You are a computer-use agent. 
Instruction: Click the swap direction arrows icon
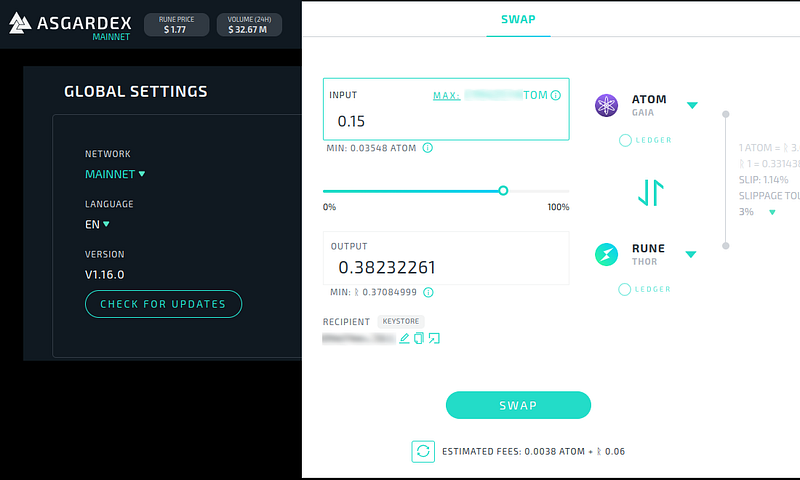tap(651, 193)
